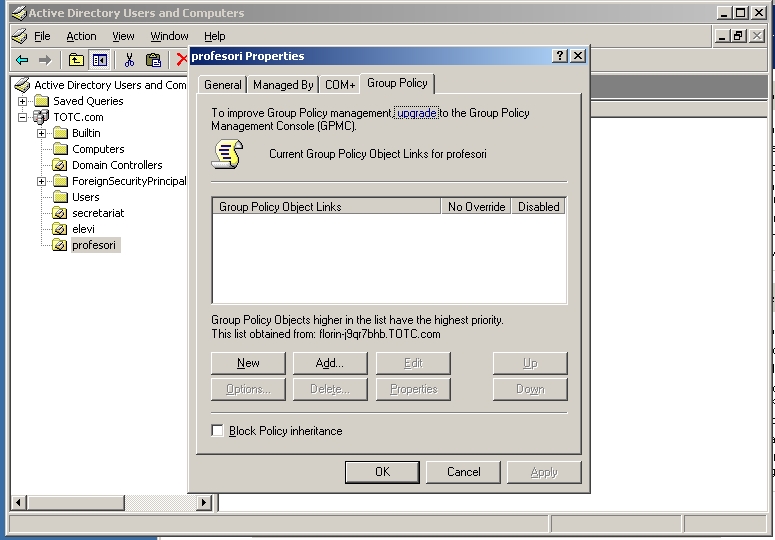Image resolution: width=775 pixels, height=540 pixels.
Task: Click the Group Policy Object Links column header
Action: (x=326, y=207)
